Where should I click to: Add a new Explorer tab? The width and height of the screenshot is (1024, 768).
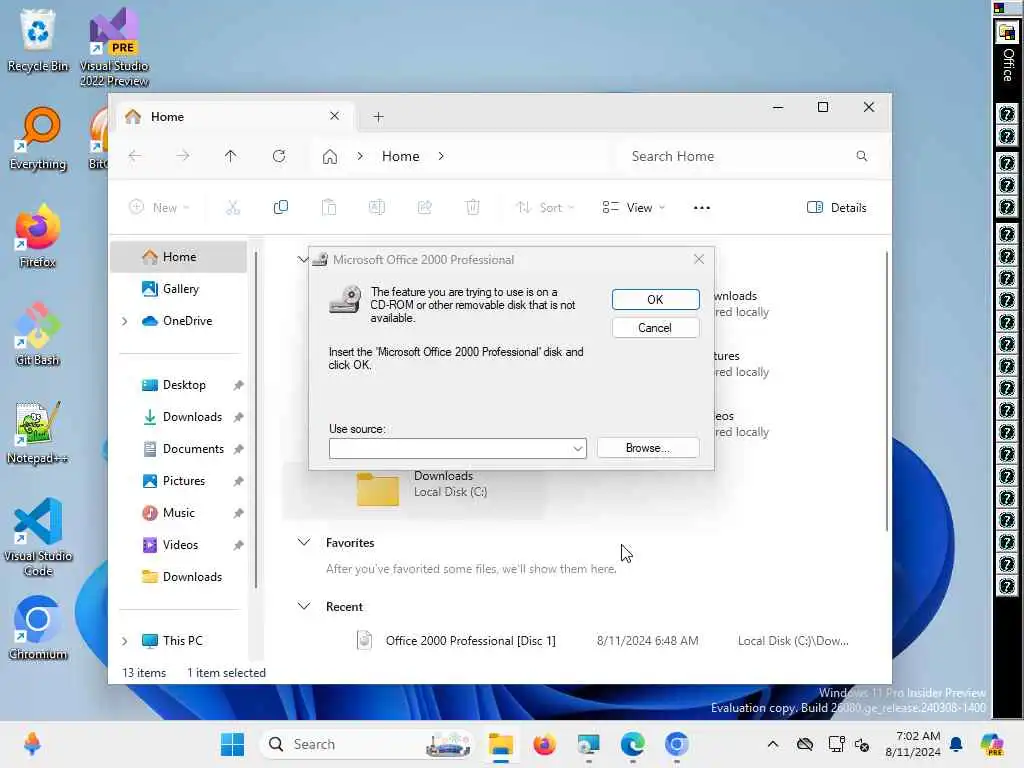[378, 117]
